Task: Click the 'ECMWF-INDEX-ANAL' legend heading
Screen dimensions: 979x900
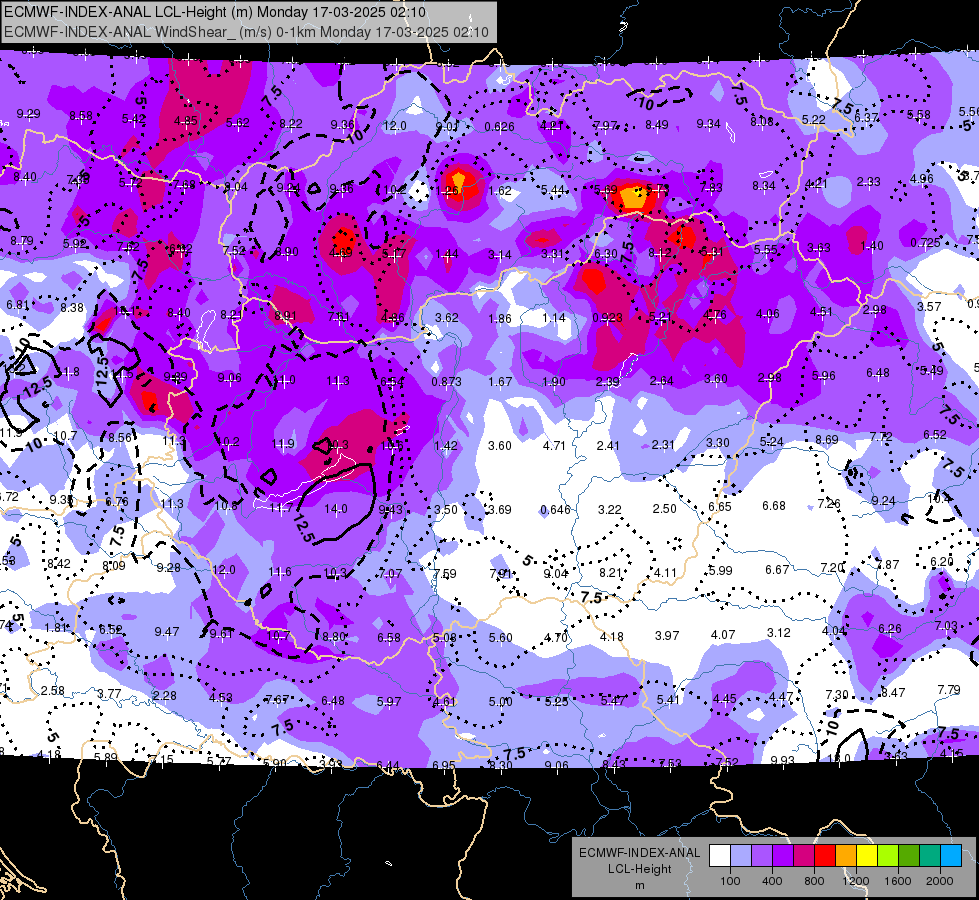Action: click(639, 853)
